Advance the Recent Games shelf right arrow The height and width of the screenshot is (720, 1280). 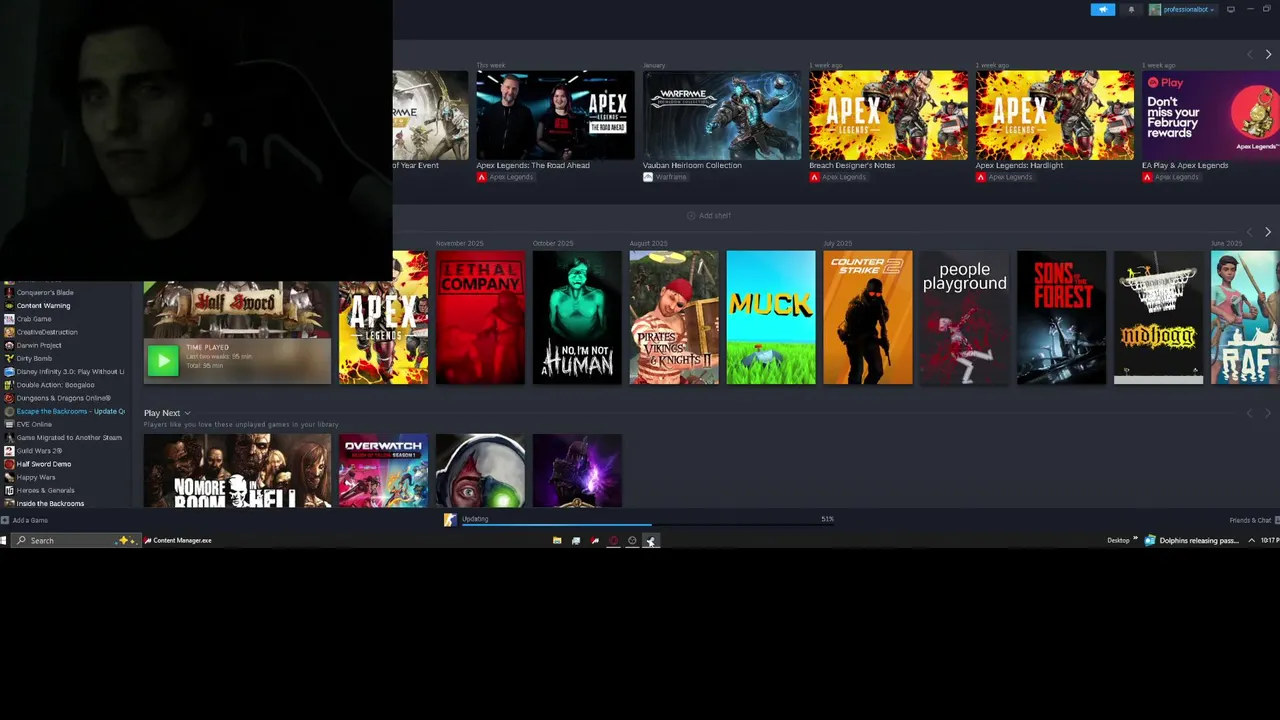pyautogui.click(x=1268, y=232)
